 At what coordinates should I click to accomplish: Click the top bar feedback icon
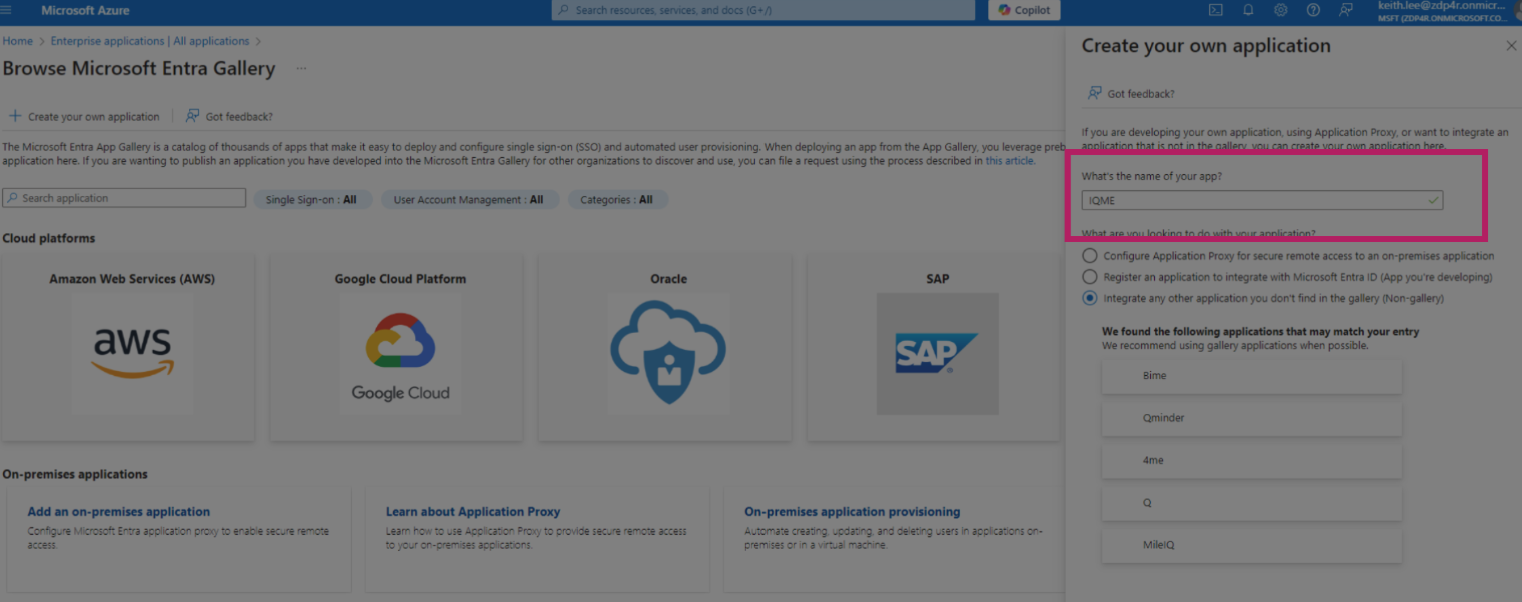pyautogui.click(x=1346, y=10)
